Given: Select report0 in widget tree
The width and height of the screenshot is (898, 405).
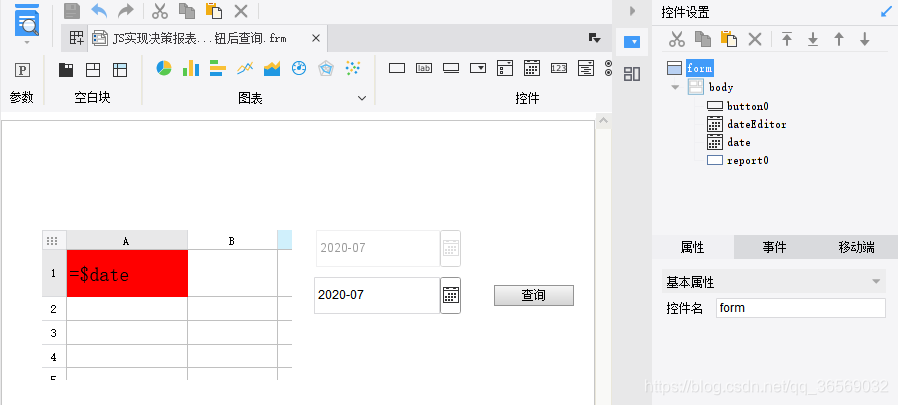Looking at the screenshot, I should (x=747, y=160).
